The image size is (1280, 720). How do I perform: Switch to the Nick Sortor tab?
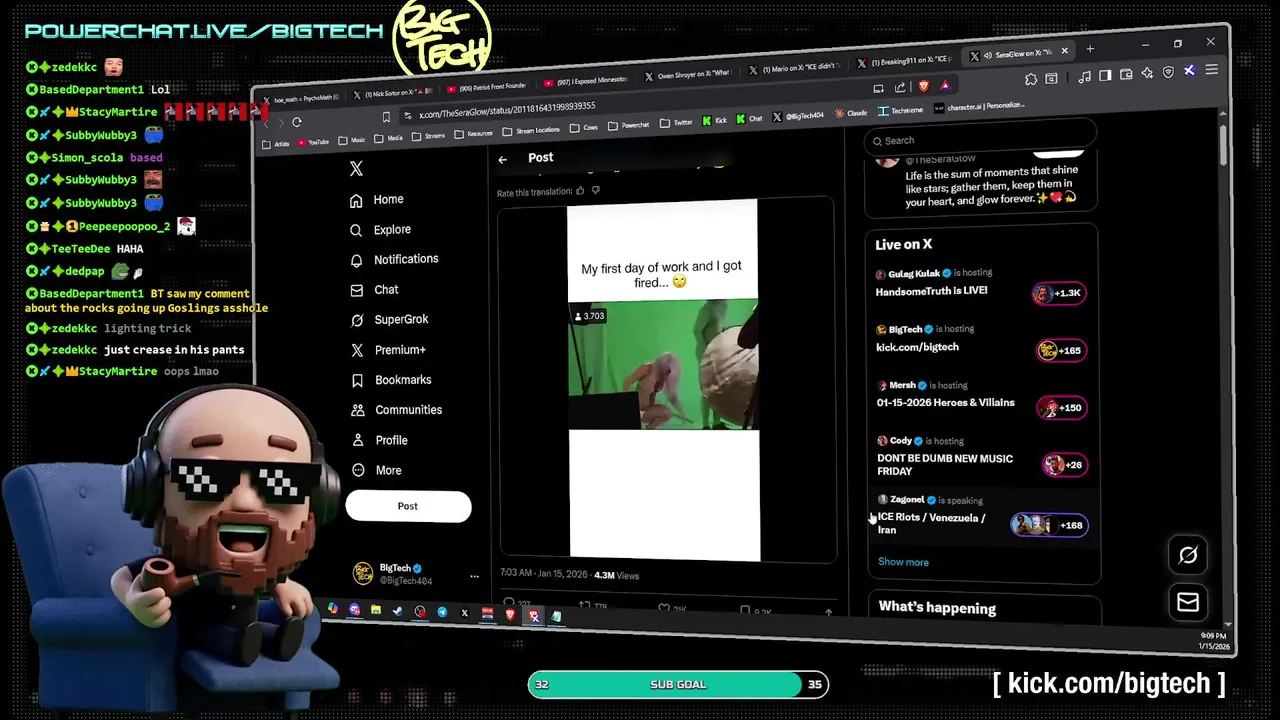click(394, 94)
